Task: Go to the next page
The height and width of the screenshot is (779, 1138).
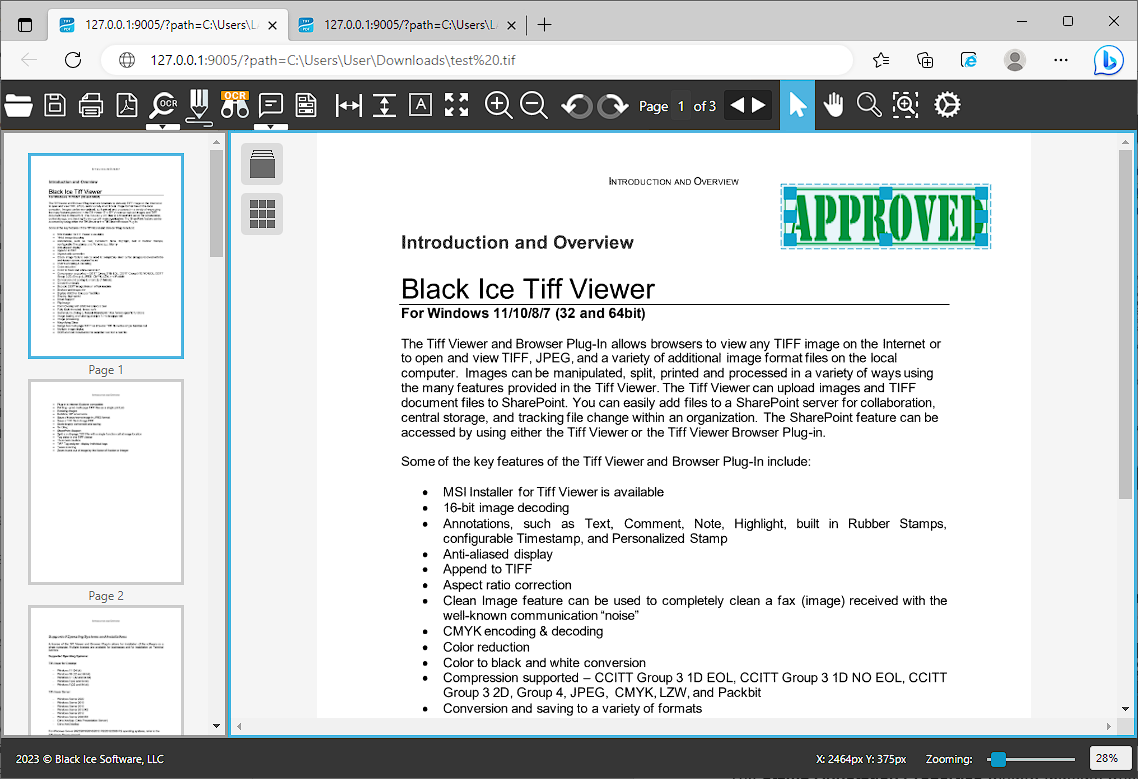Action: coord(758,105)
